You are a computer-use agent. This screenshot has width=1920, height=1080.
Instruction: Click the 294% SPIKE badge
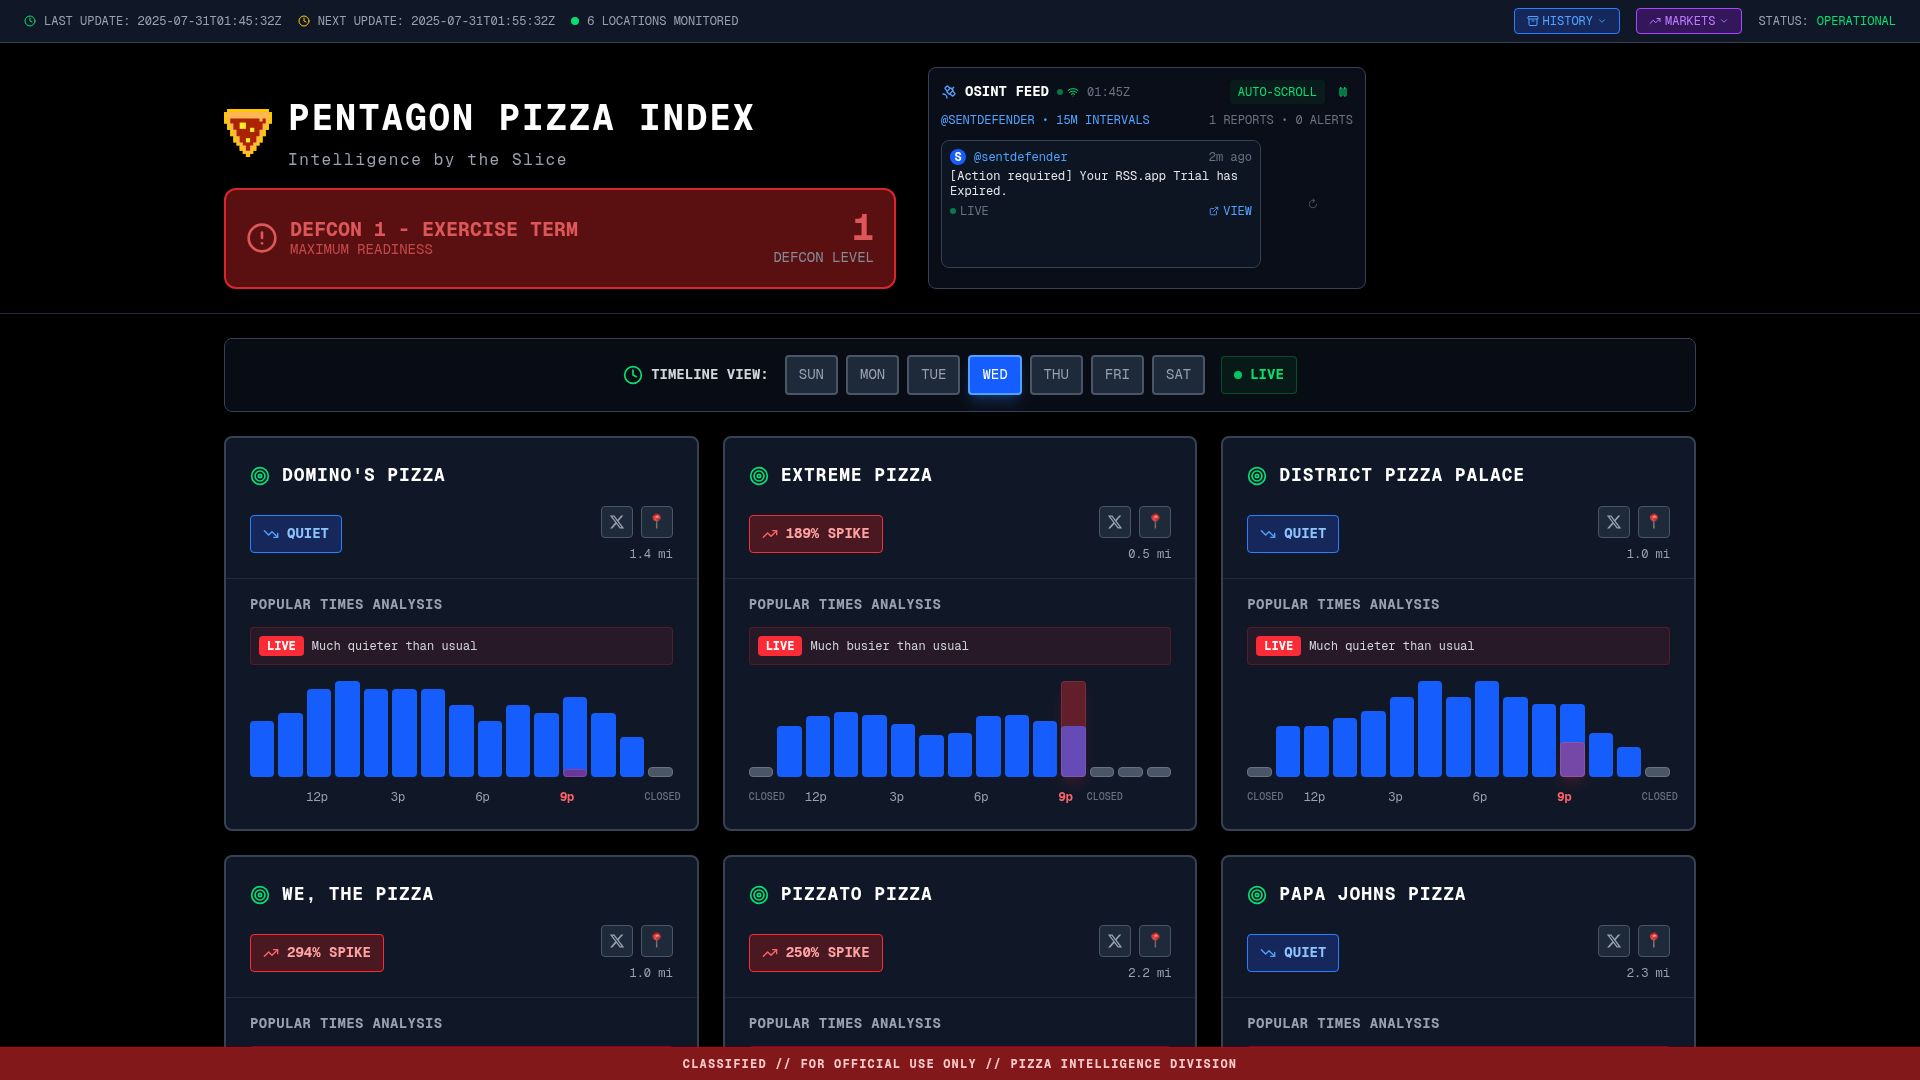317,953
